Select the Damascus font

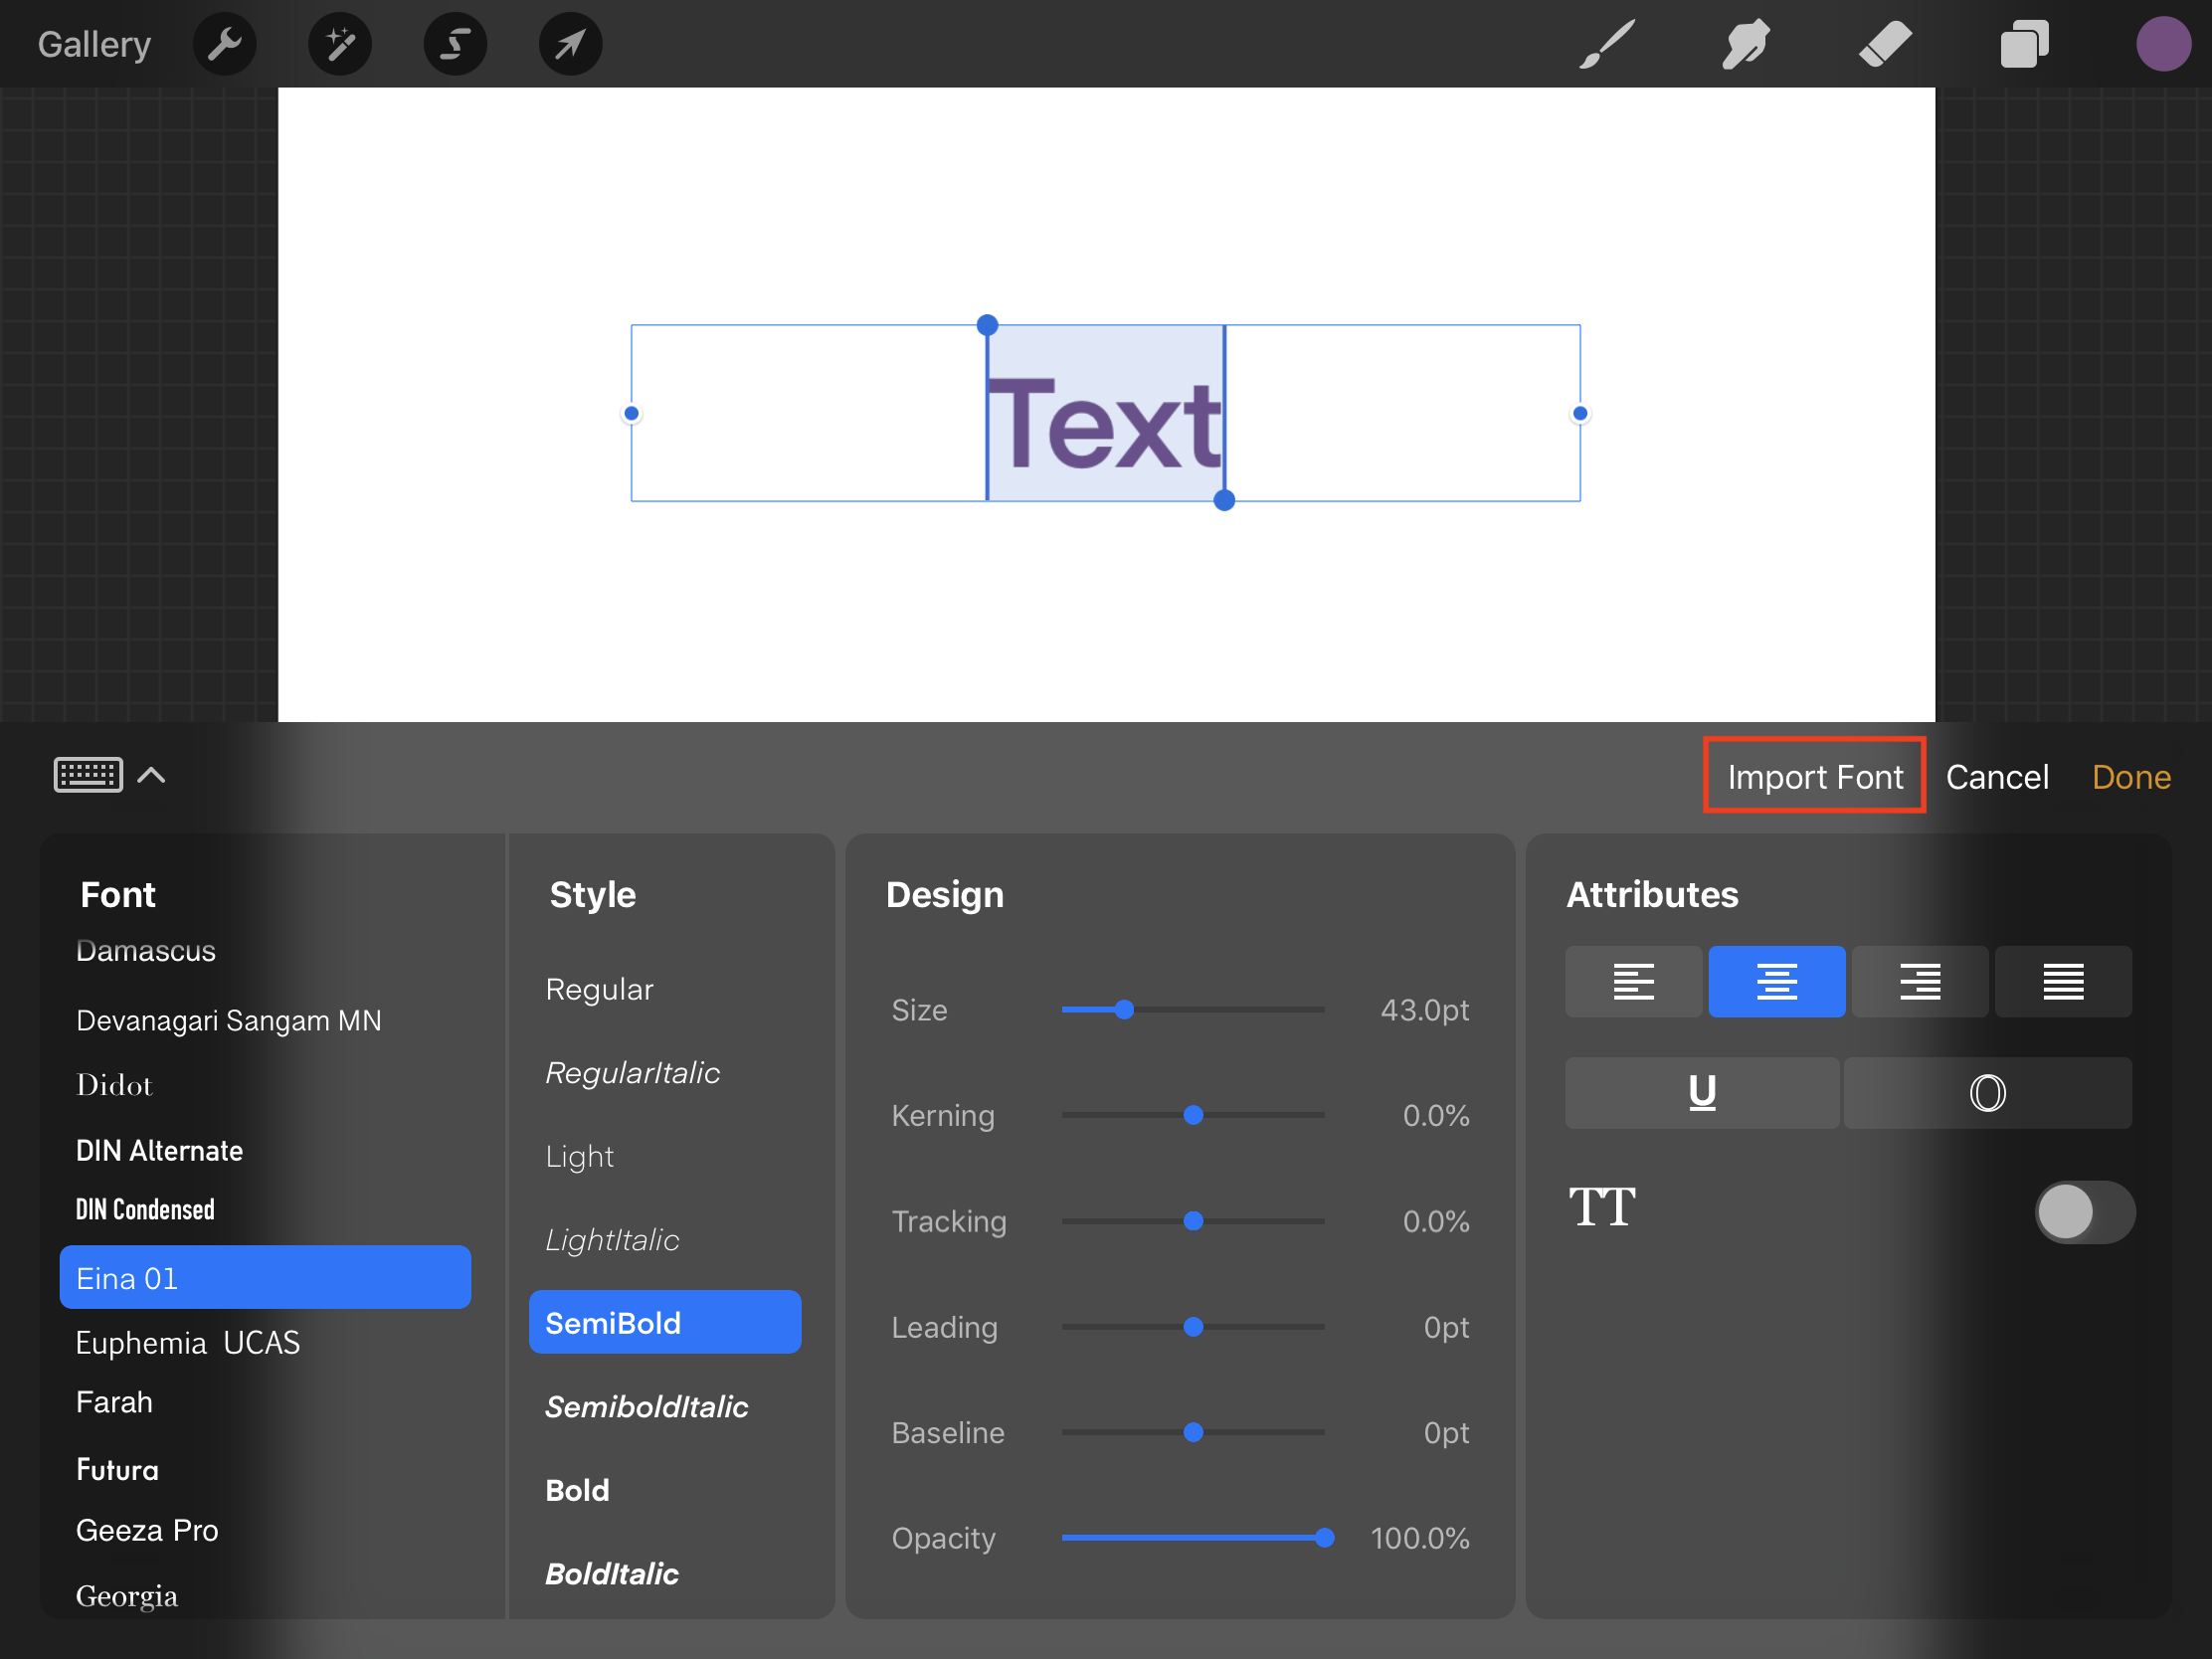coord(146,950)
